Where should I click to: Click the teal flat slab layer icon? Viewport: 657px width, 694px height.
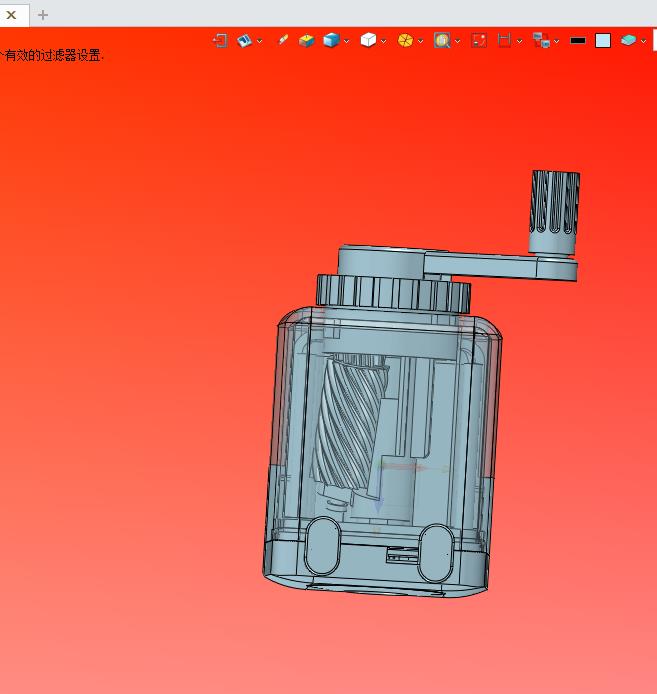click(x=628, y=40)
